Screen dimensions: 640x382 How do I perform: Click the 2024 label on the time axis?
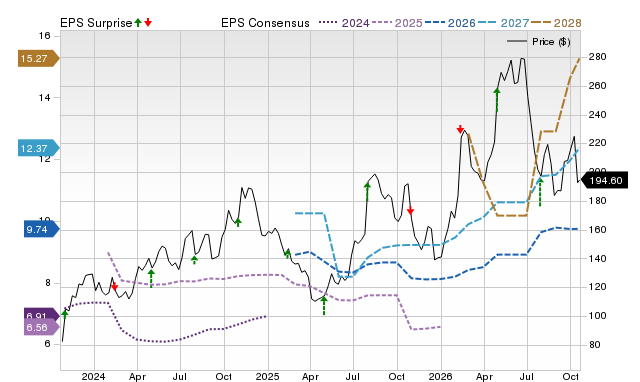pos(93,376)
